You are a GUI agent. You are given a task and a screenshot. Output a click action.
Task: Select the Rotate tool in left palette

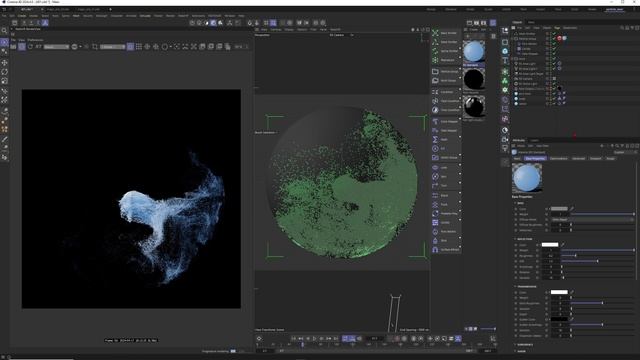click(x=4, y=72)
